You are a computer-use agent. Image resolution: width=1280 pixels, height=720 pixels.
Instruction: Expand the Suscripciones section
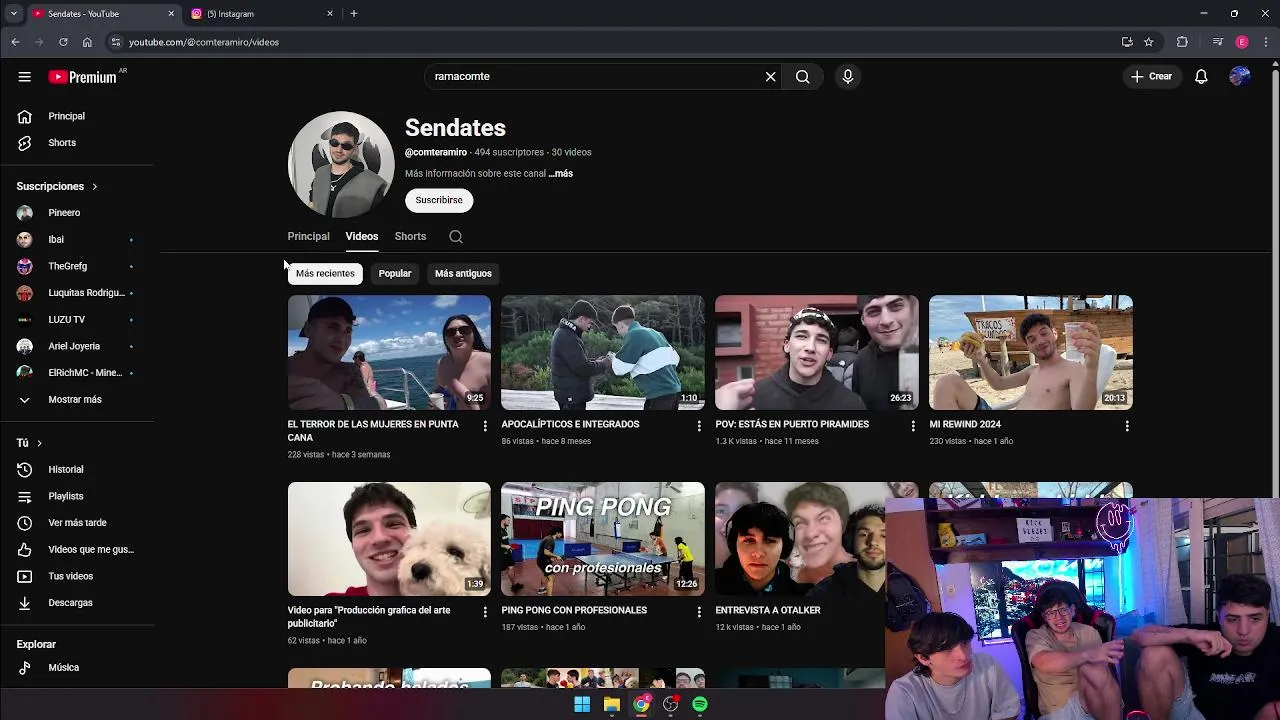tap(57, 186)
